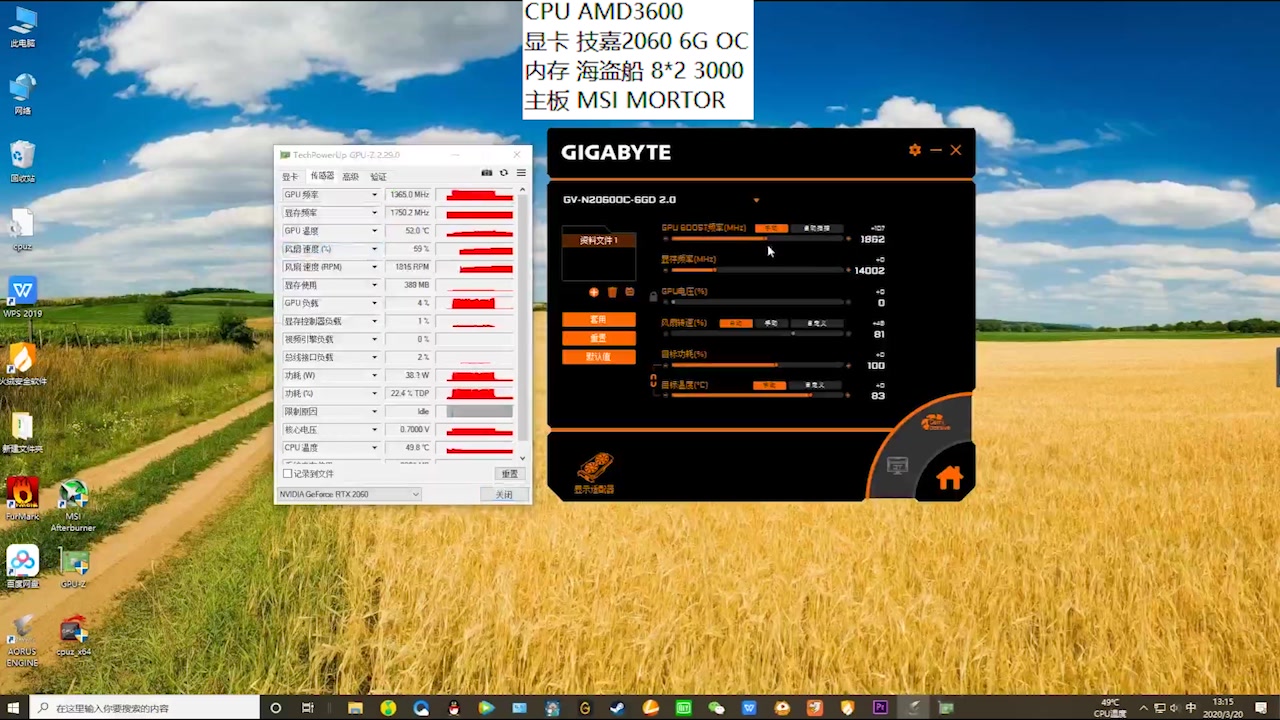Open Premiere Pro from the taskbar
The height and width of the screenshot is (720, 1280).
click(880, 708)
